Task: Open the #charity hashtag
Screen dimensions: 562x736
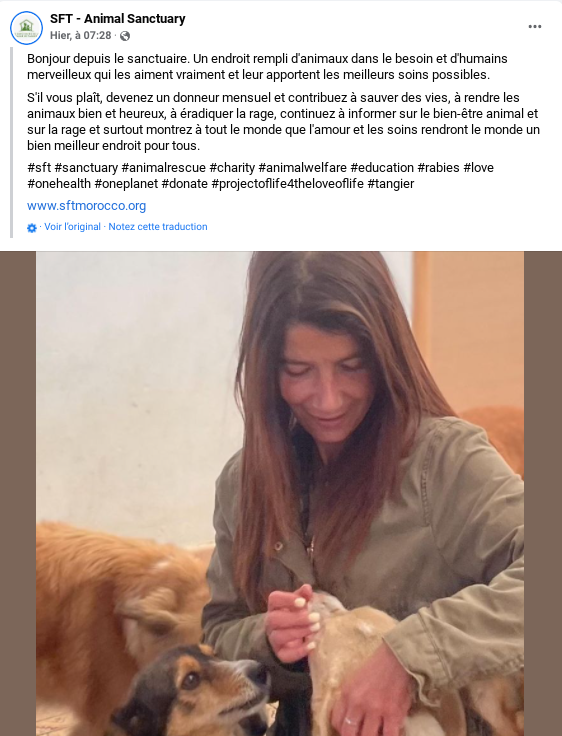Action: (x=232, y=168)
